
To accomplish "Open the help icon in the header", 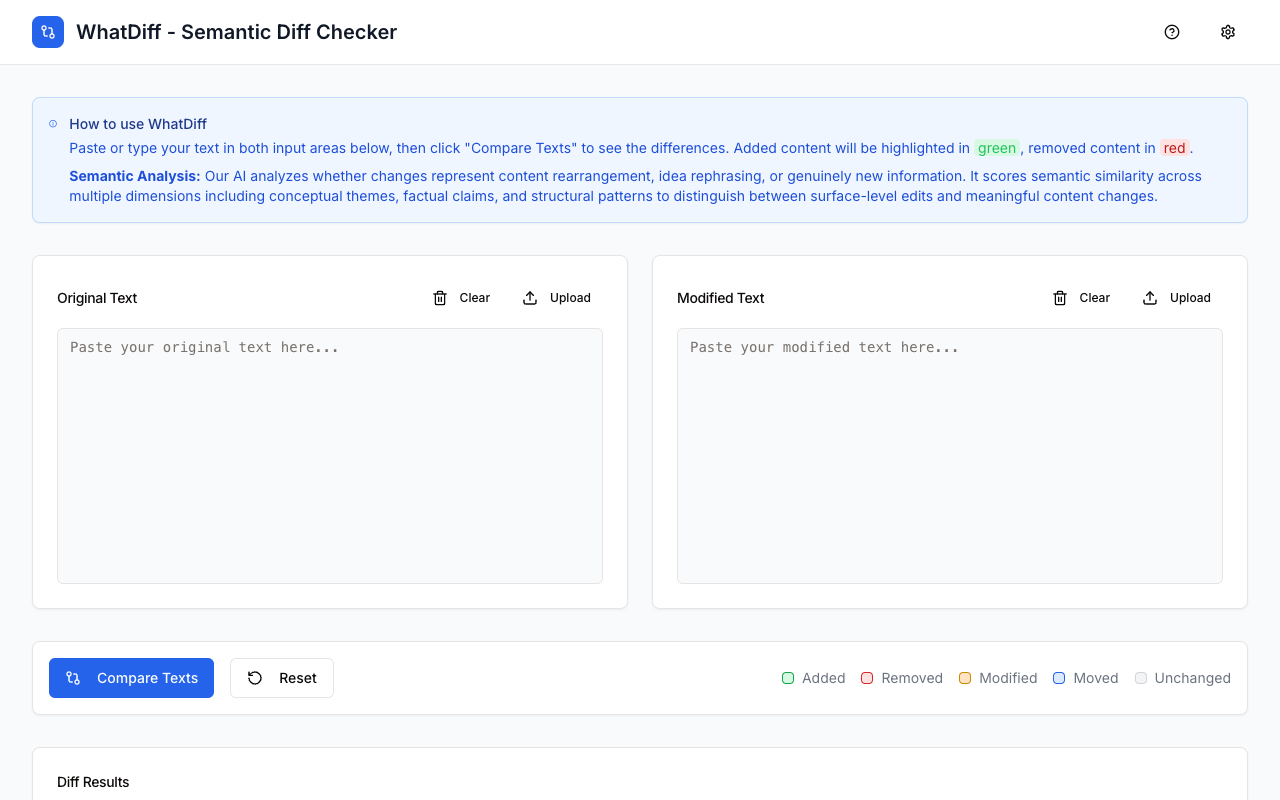I will point(1171,31).
